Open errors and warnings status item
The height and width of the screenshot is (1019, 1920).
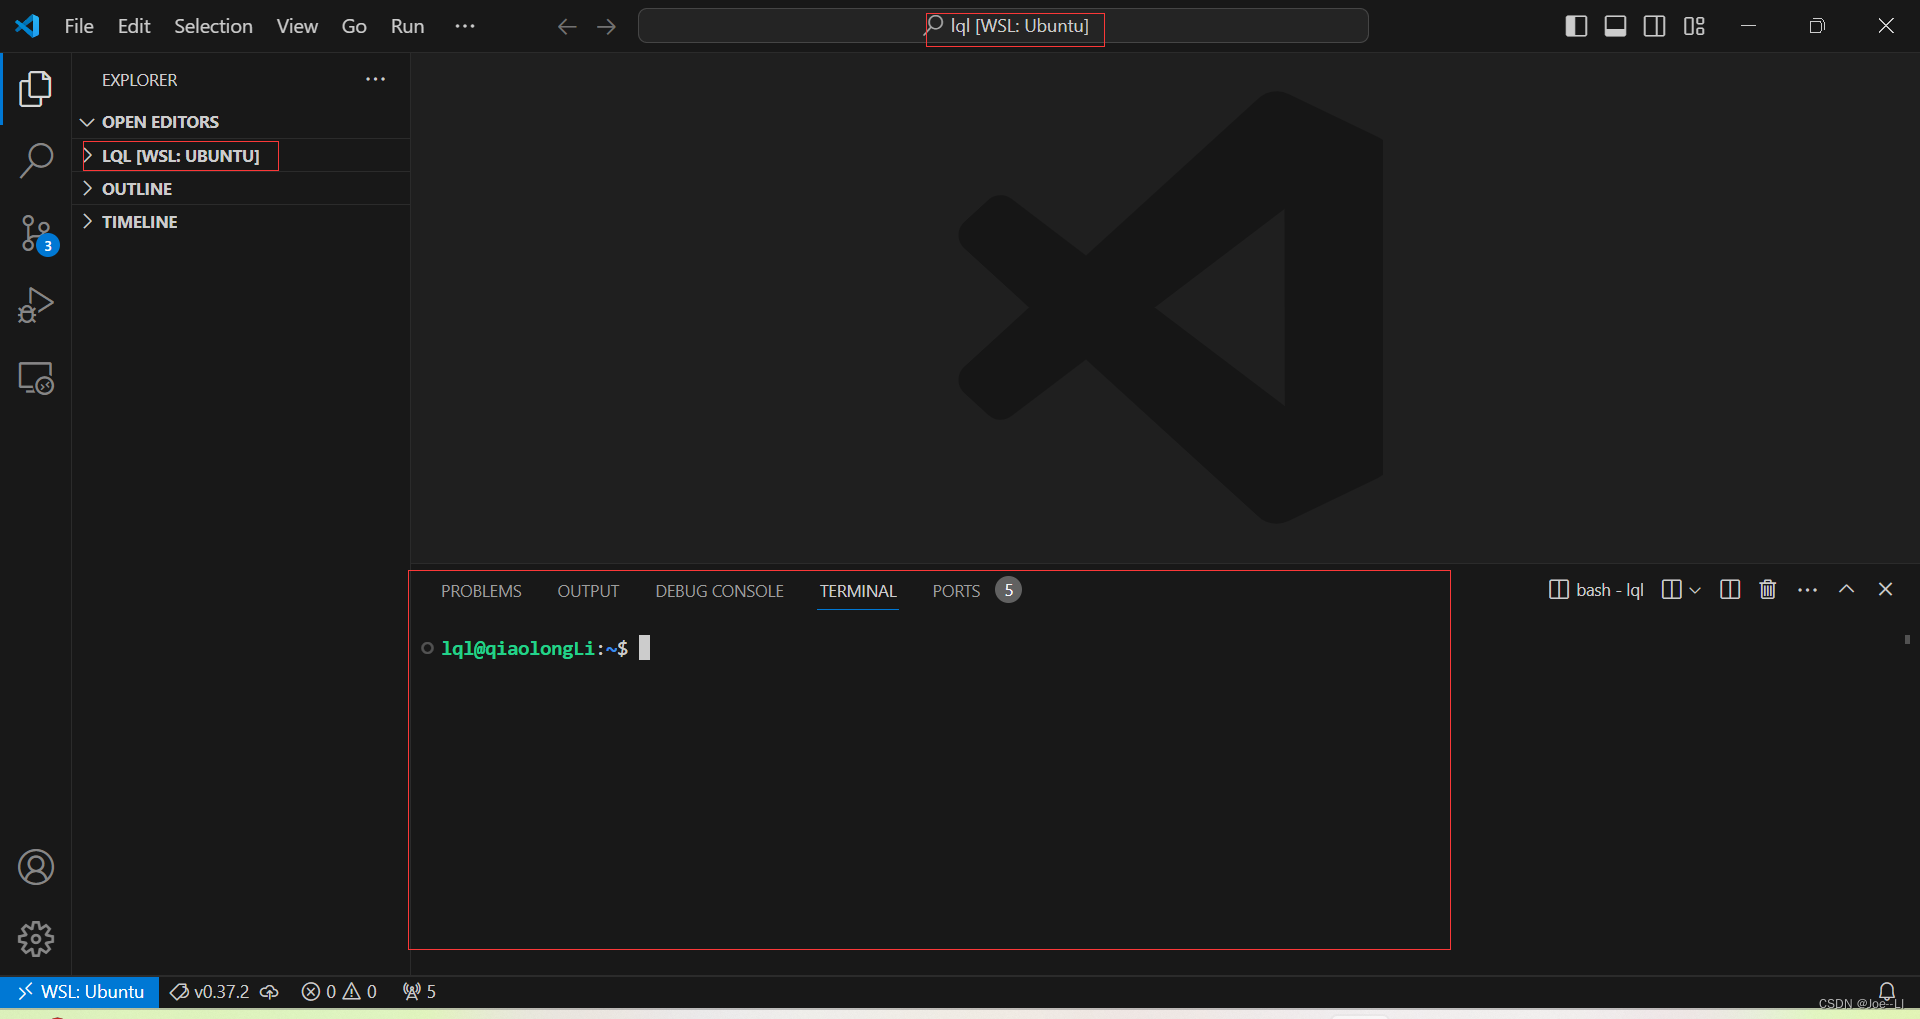tap(339, 991)
